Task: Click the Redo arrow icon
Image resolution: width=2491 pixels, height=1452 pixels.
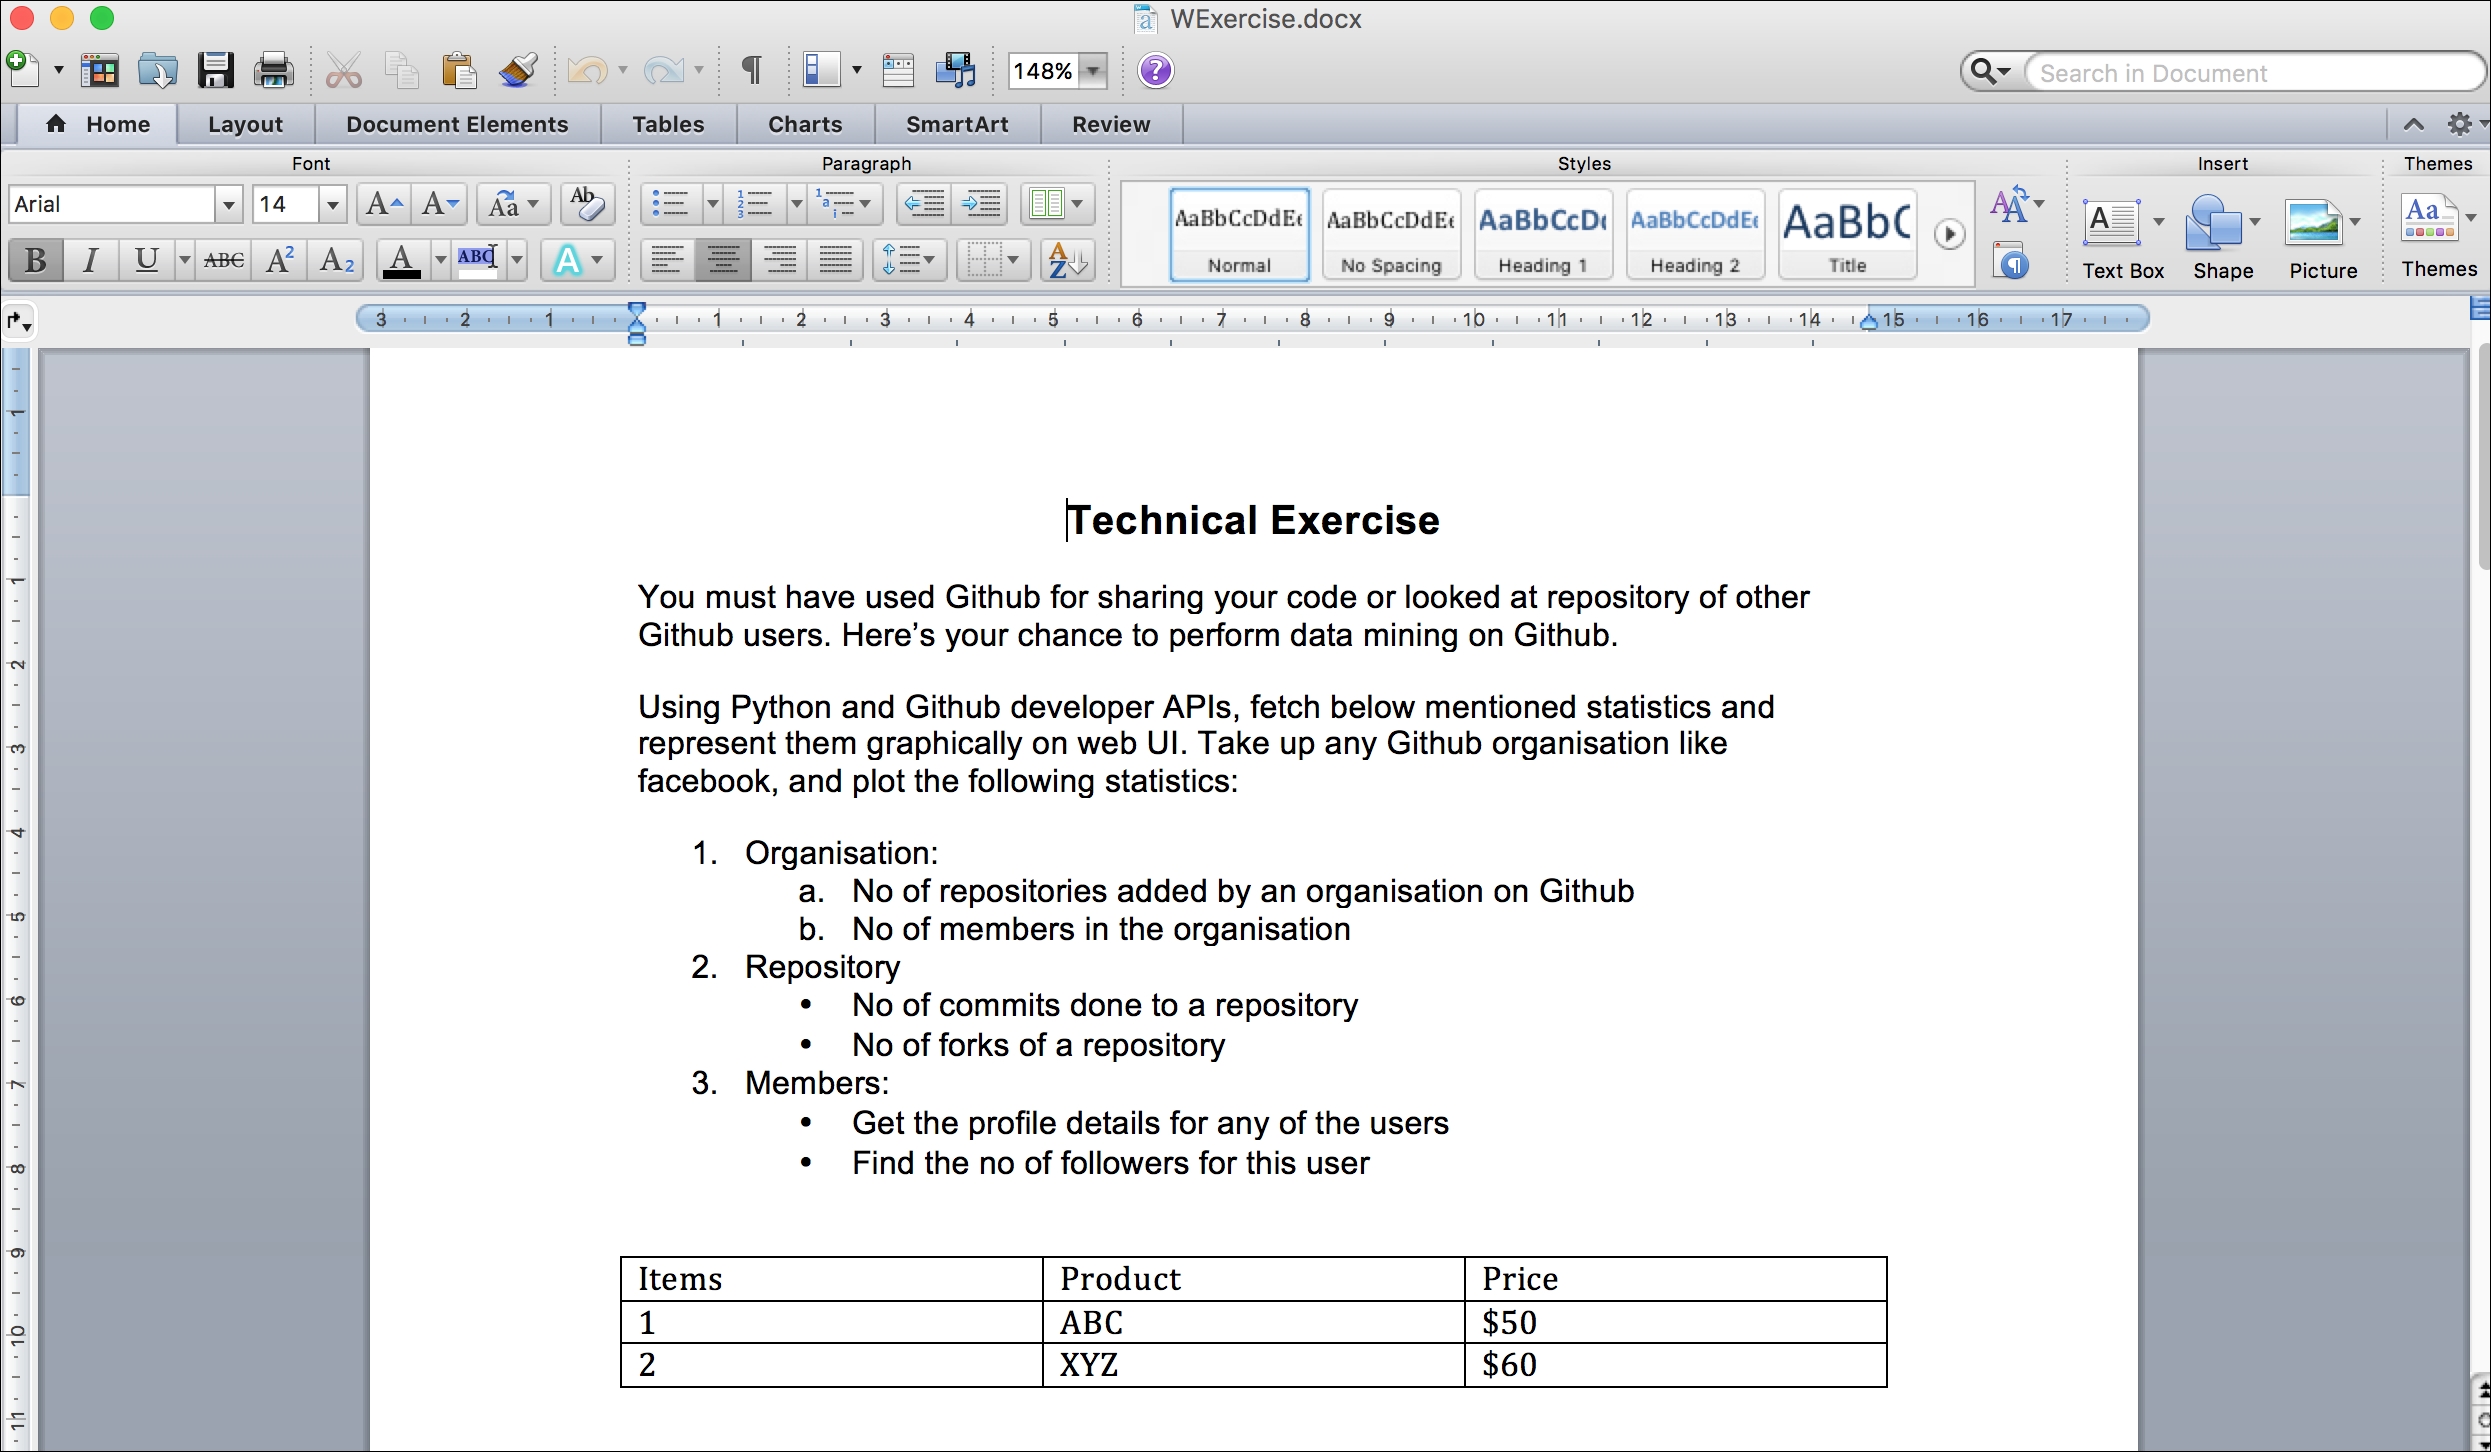Action: coord(663,71)
